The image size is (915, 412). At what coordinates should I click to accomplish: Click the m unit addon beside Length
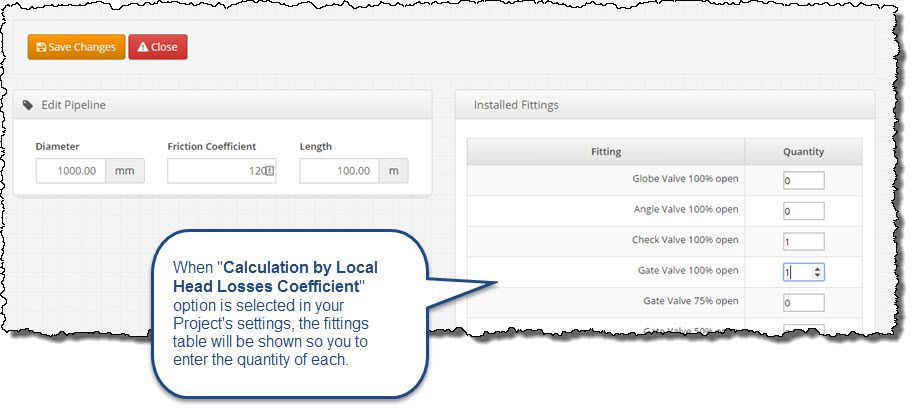394,171
